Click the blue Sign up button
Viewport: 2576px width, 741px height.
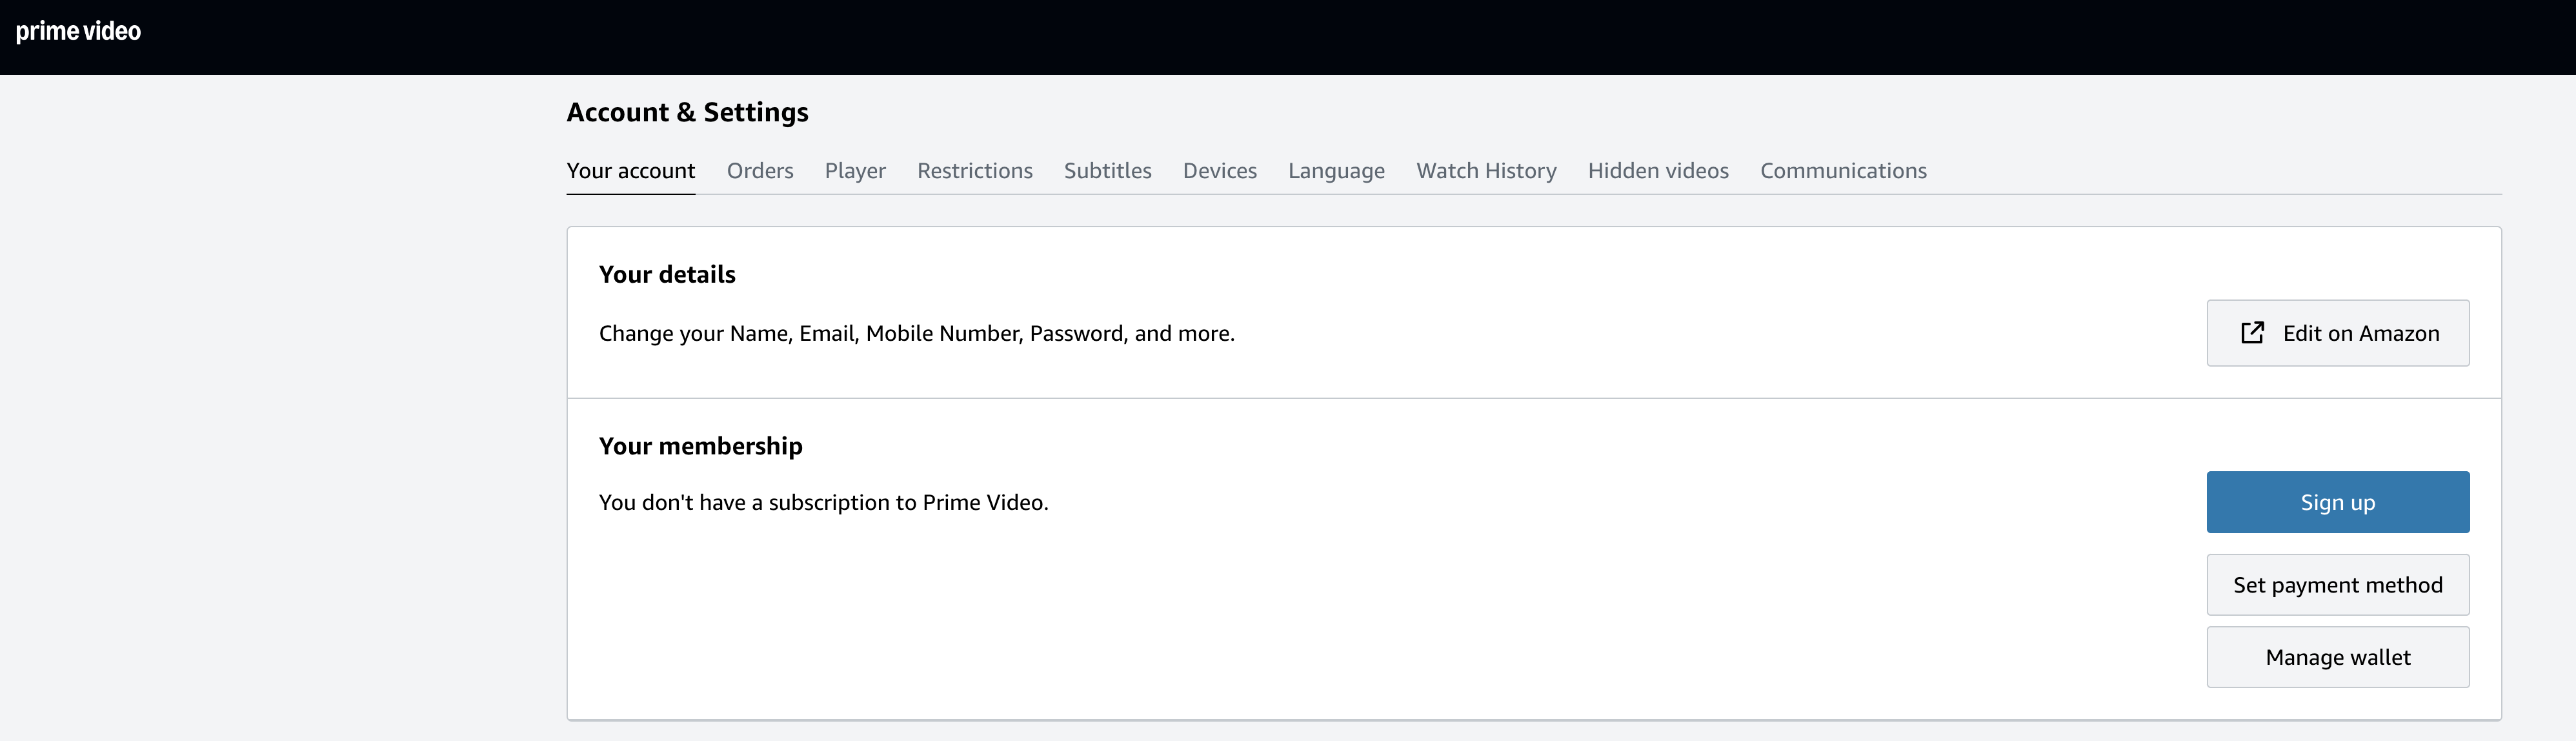pyautogui.click(x=2337, y=502)
